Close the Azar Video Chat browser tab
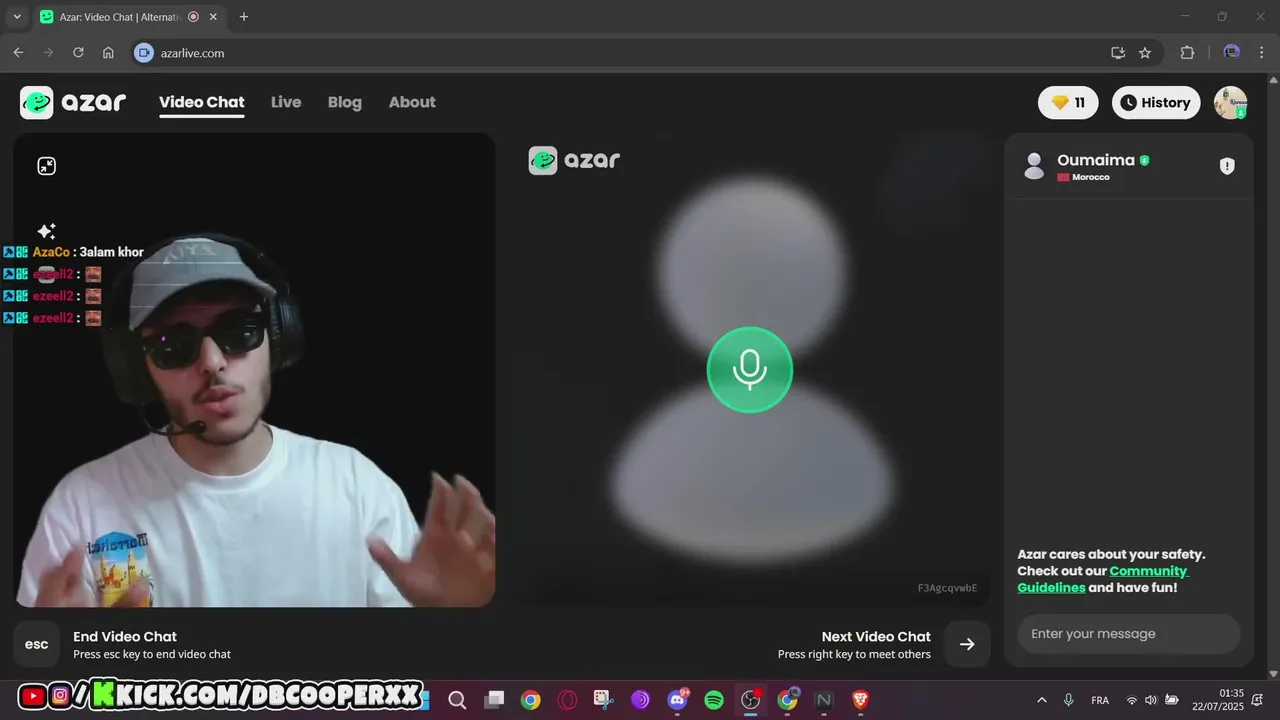Image resolution: width=1280 pixels, height=720 pixels. 213,17
